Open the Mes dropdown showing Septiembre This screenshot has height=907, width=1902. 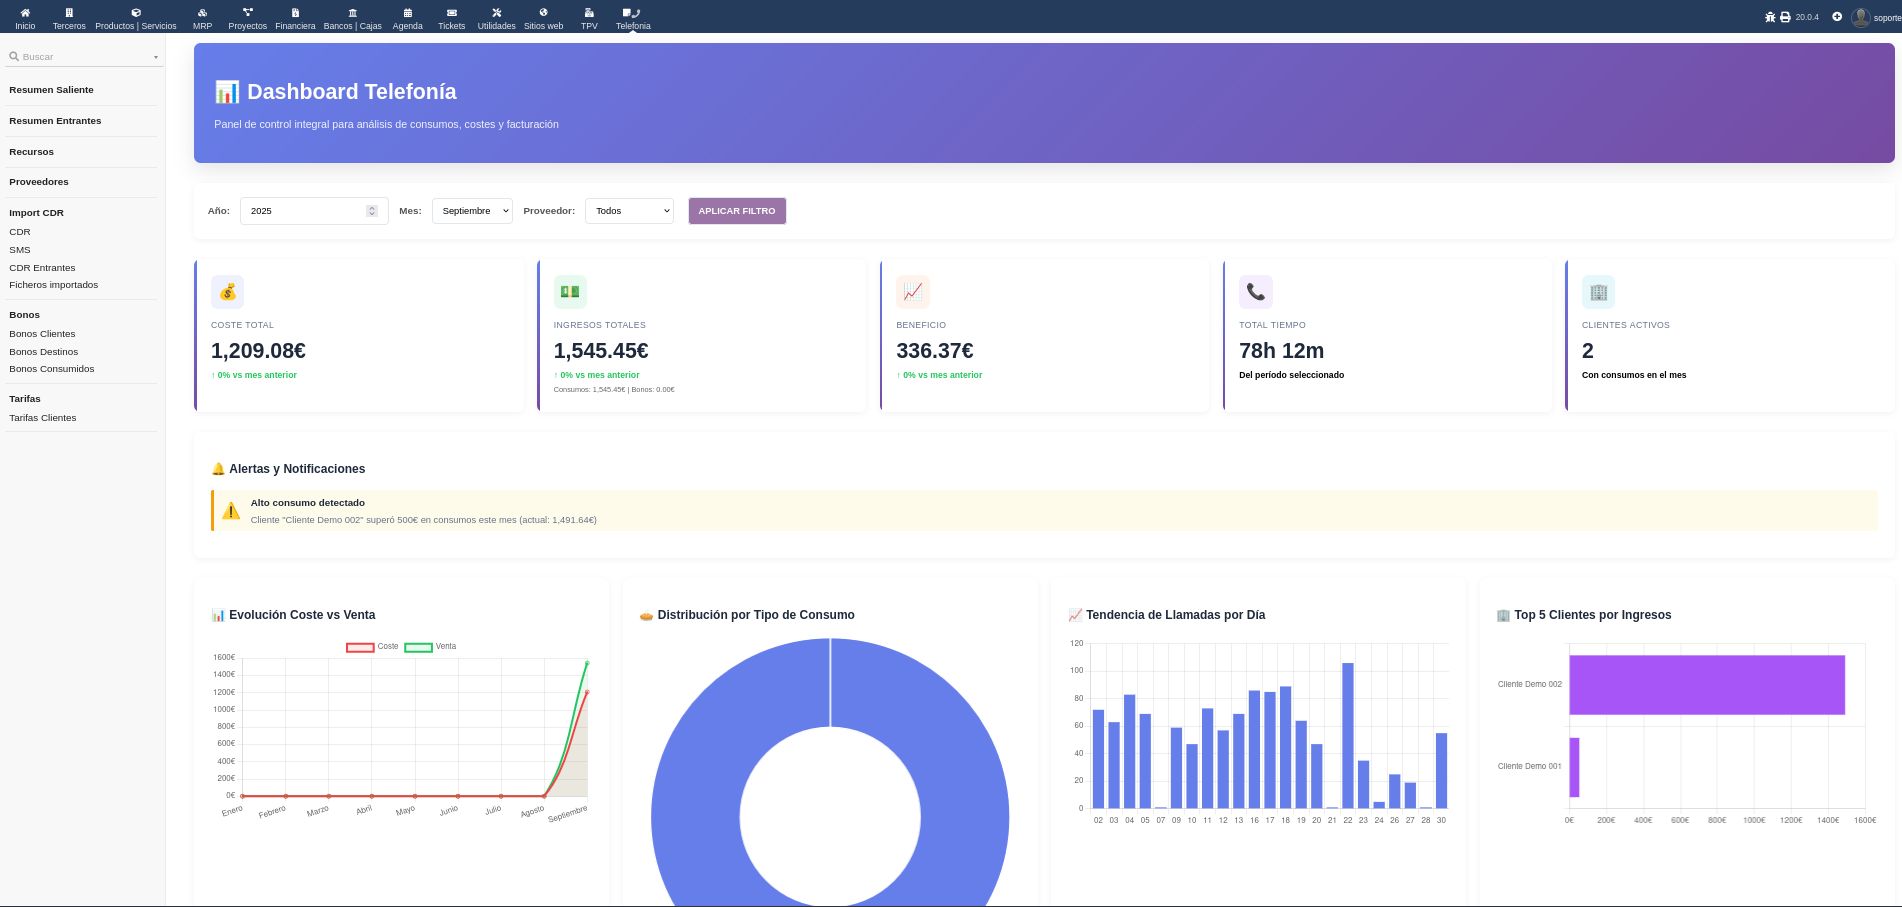click(472, 211)
